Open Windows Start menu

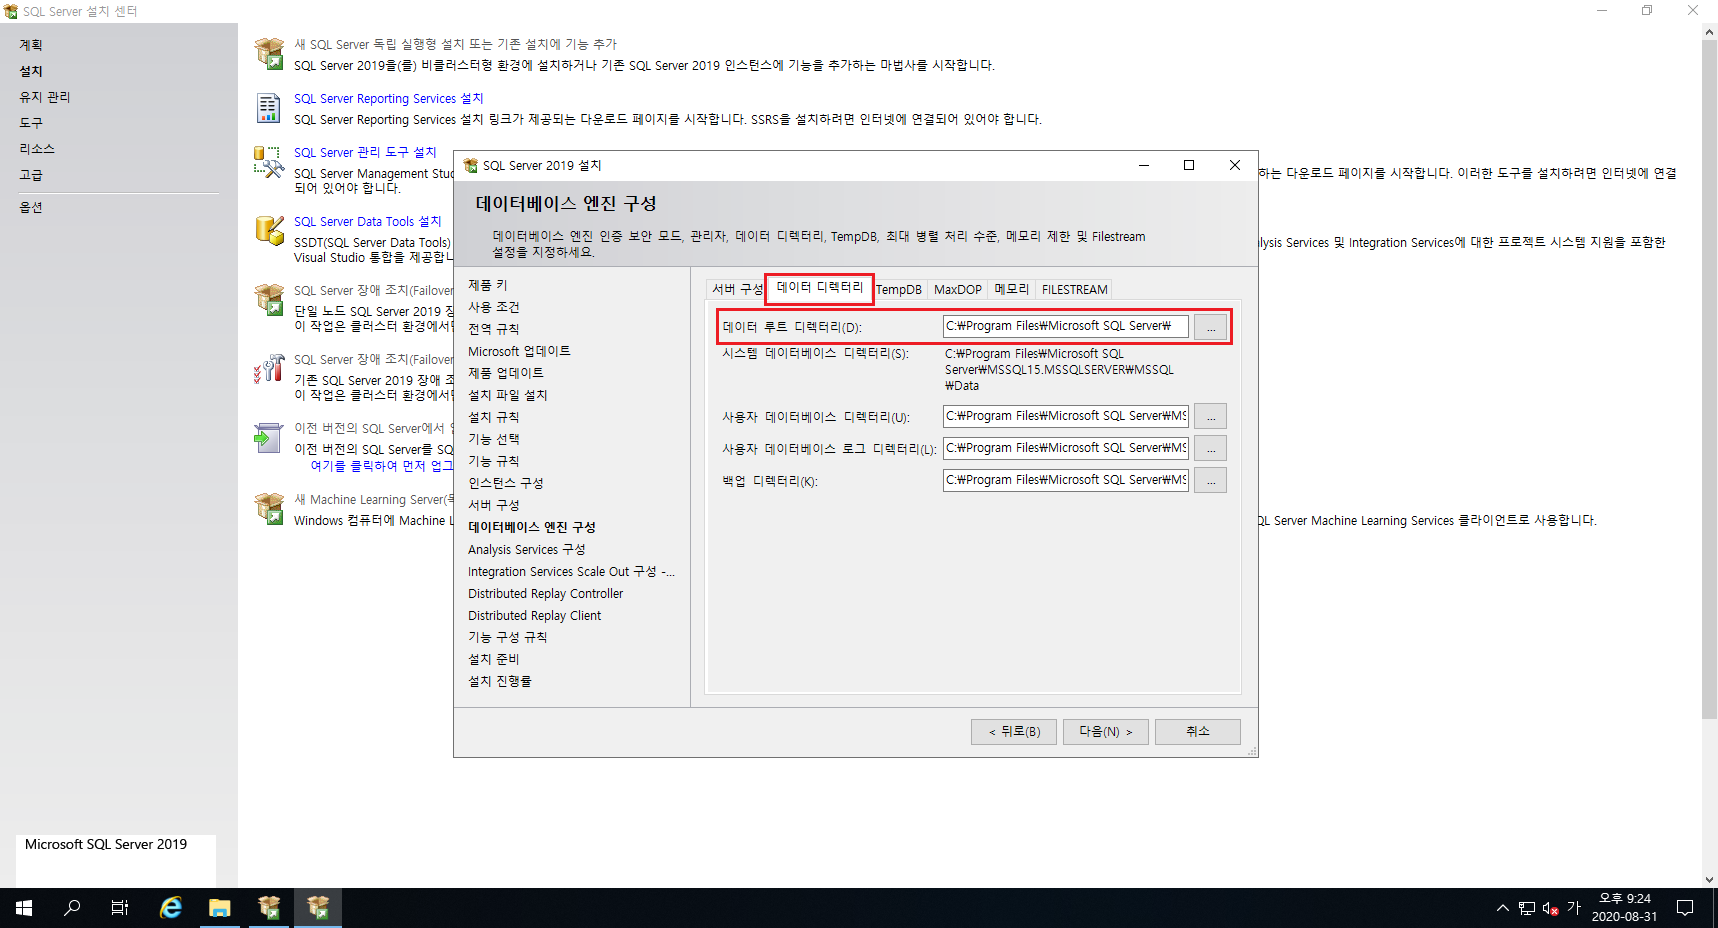24,908
